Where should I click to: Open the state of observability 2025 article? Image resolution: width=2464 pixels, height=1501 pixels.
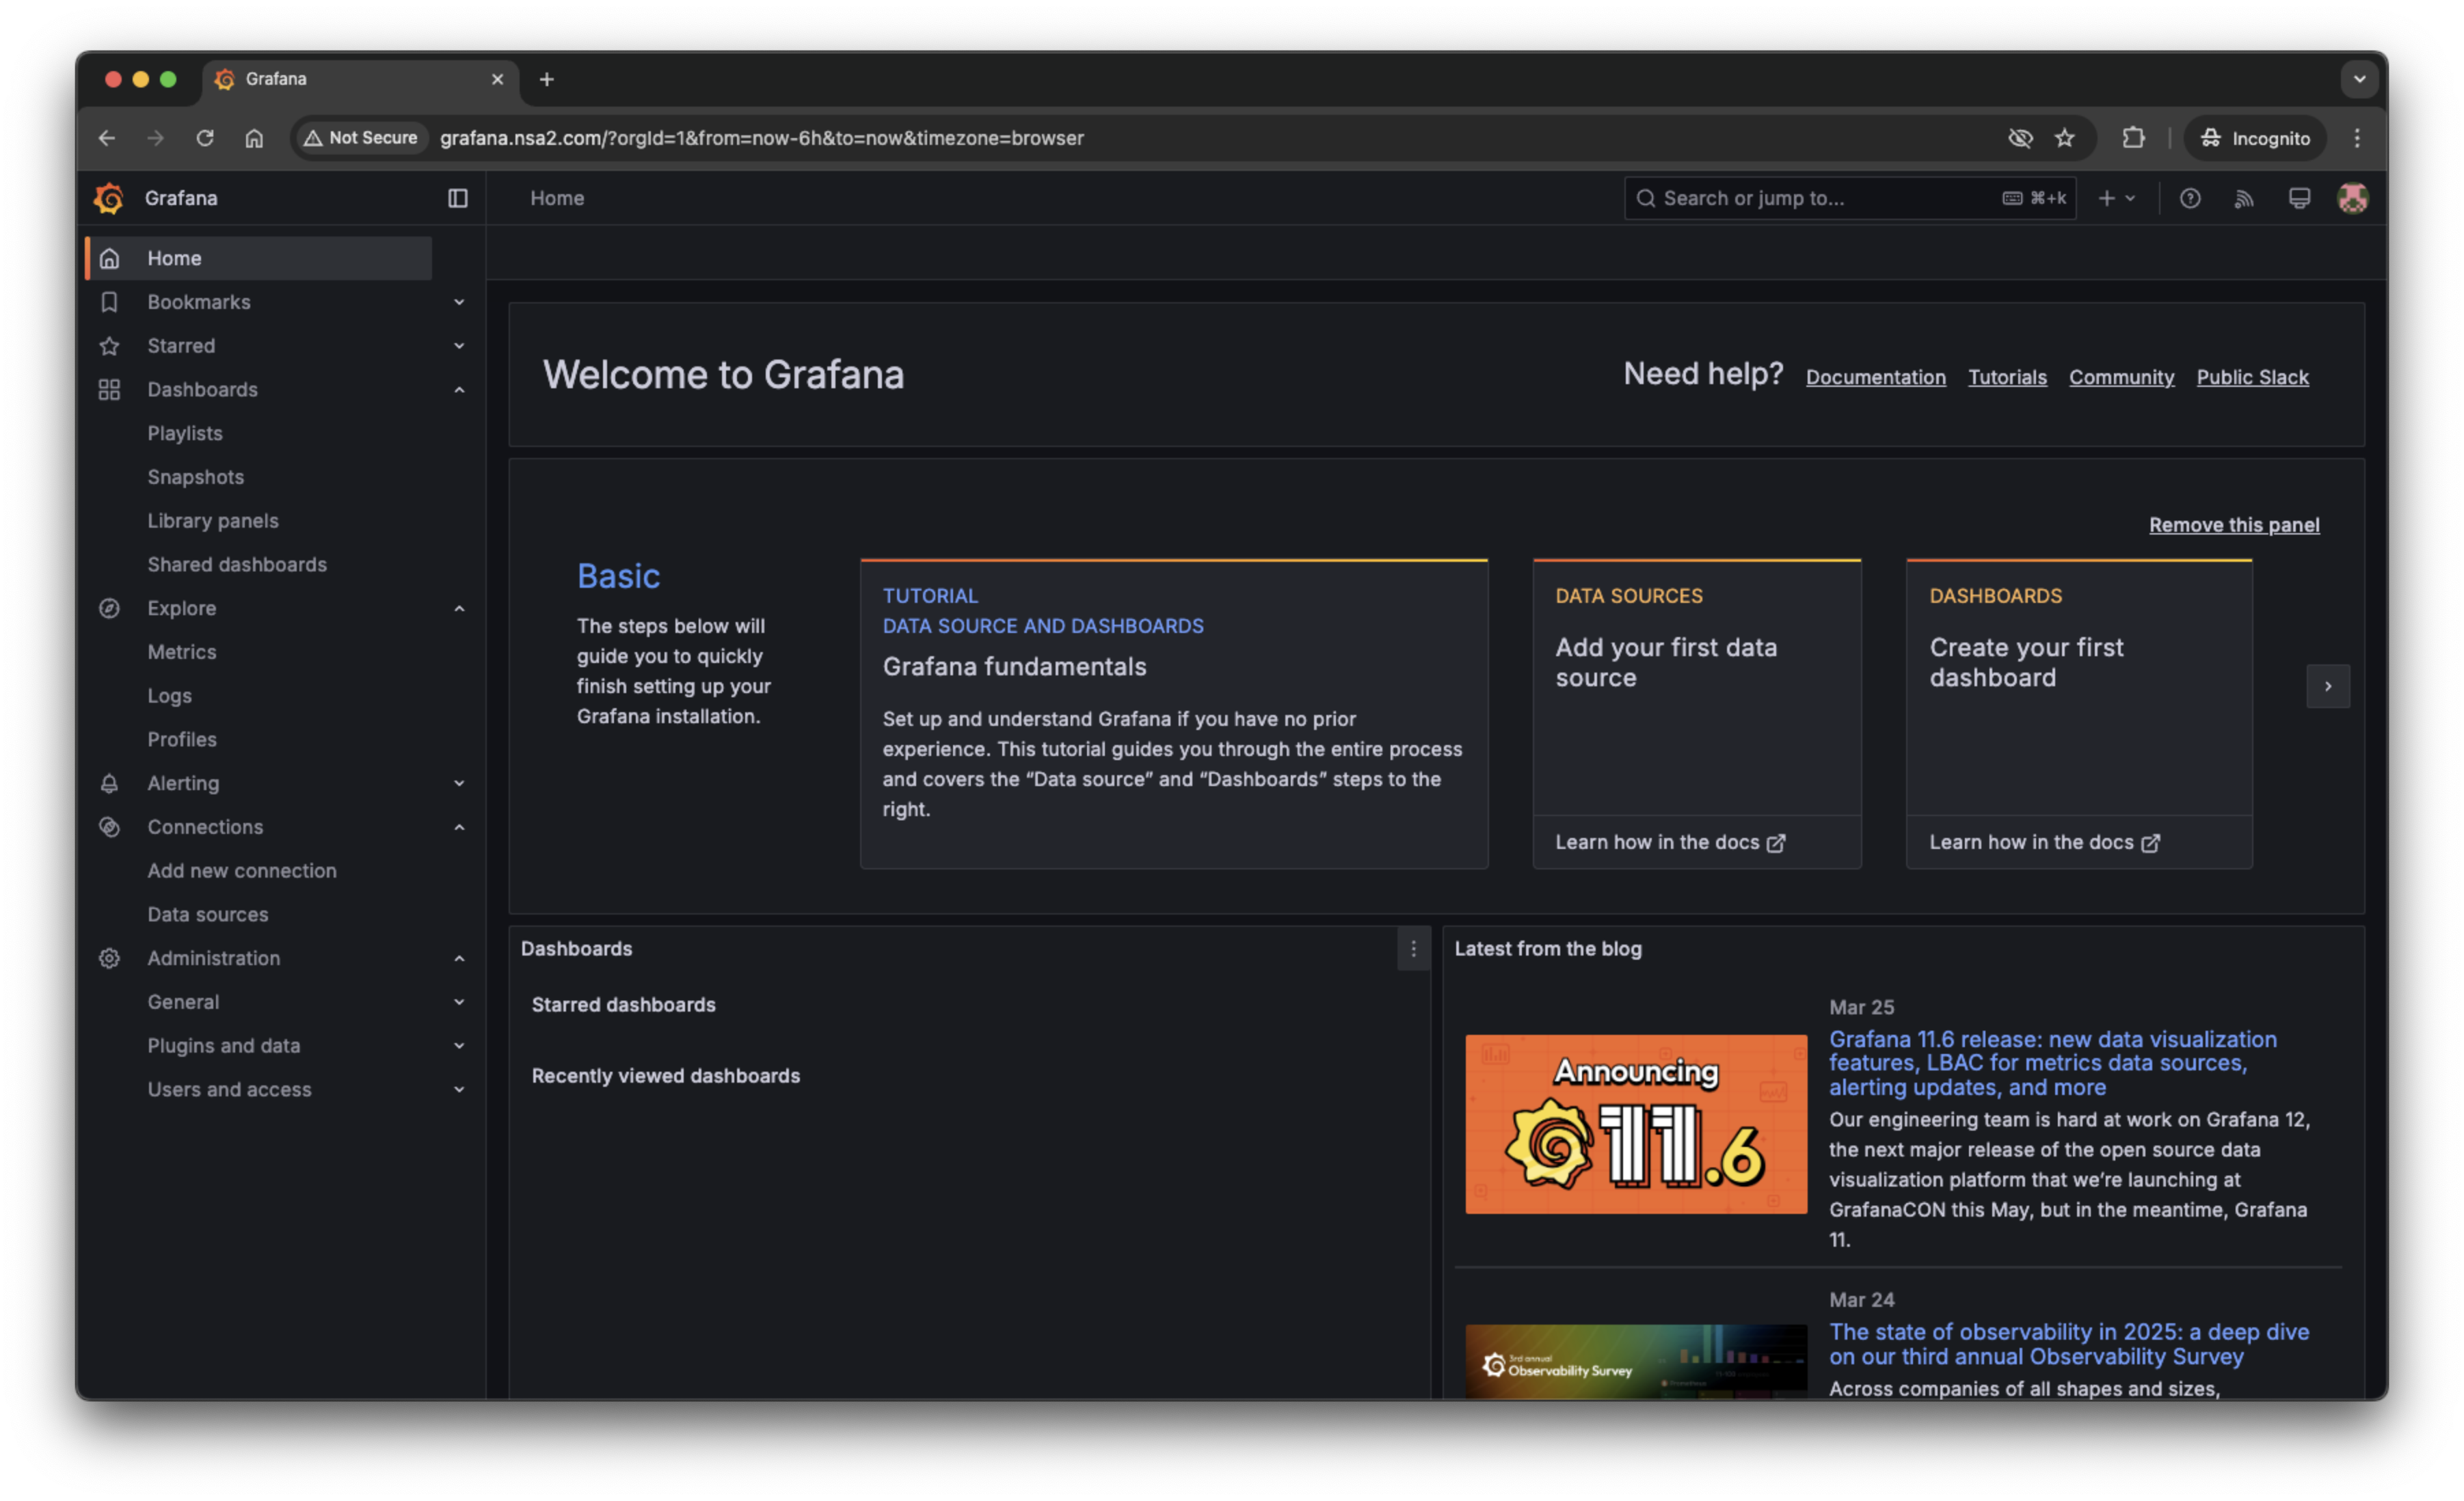pyautogui.click(x=2069, y=1344)
